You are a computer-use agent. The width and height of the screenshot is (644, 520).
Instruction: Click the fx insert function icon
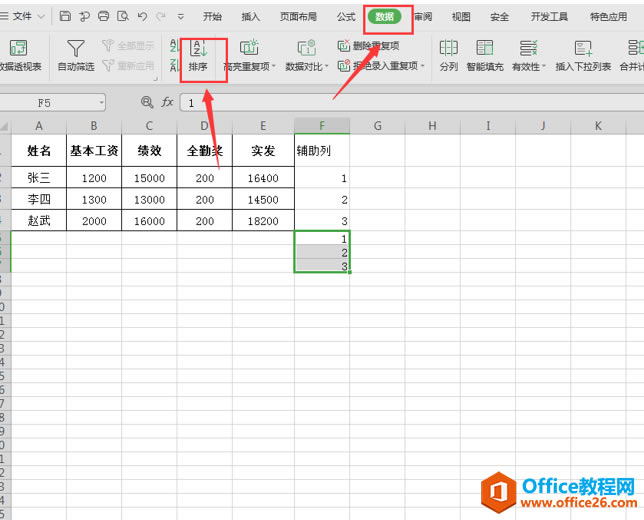point(167,102)
